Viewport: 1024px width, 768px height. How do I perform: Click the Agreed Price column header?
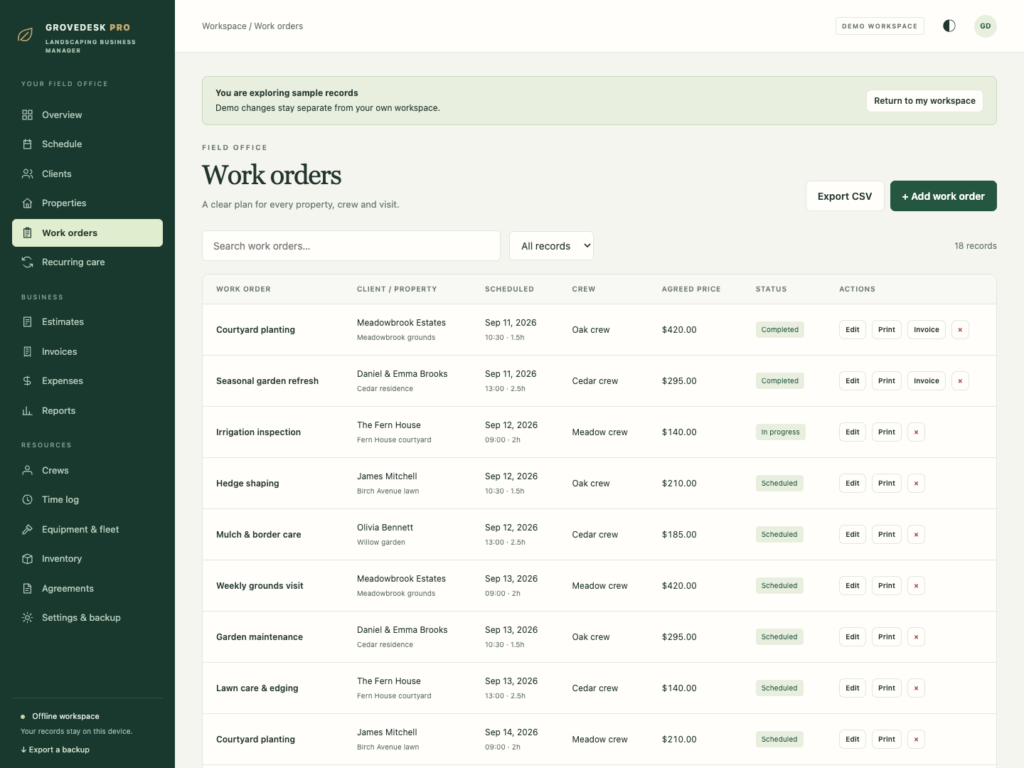(x=691, y=289)
